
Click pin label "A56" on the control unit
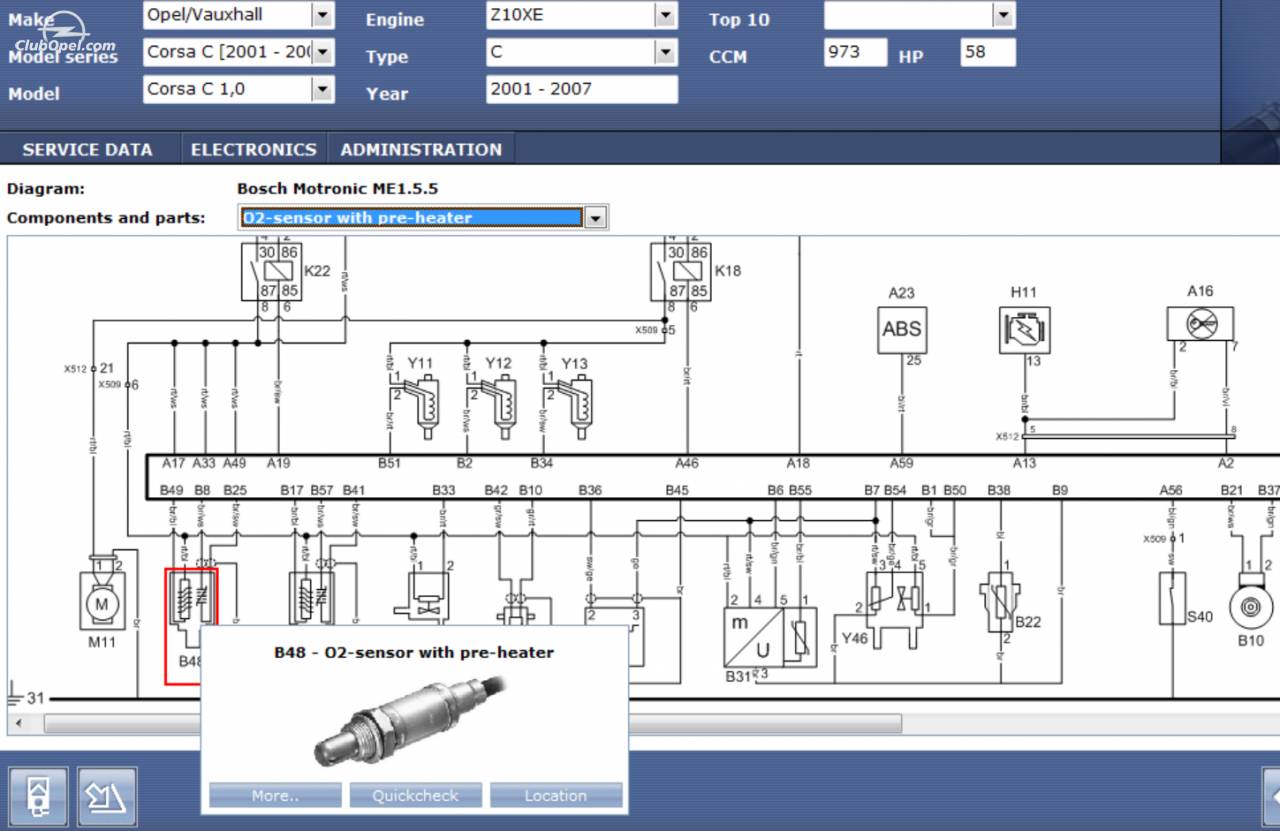pos(1171,490)
